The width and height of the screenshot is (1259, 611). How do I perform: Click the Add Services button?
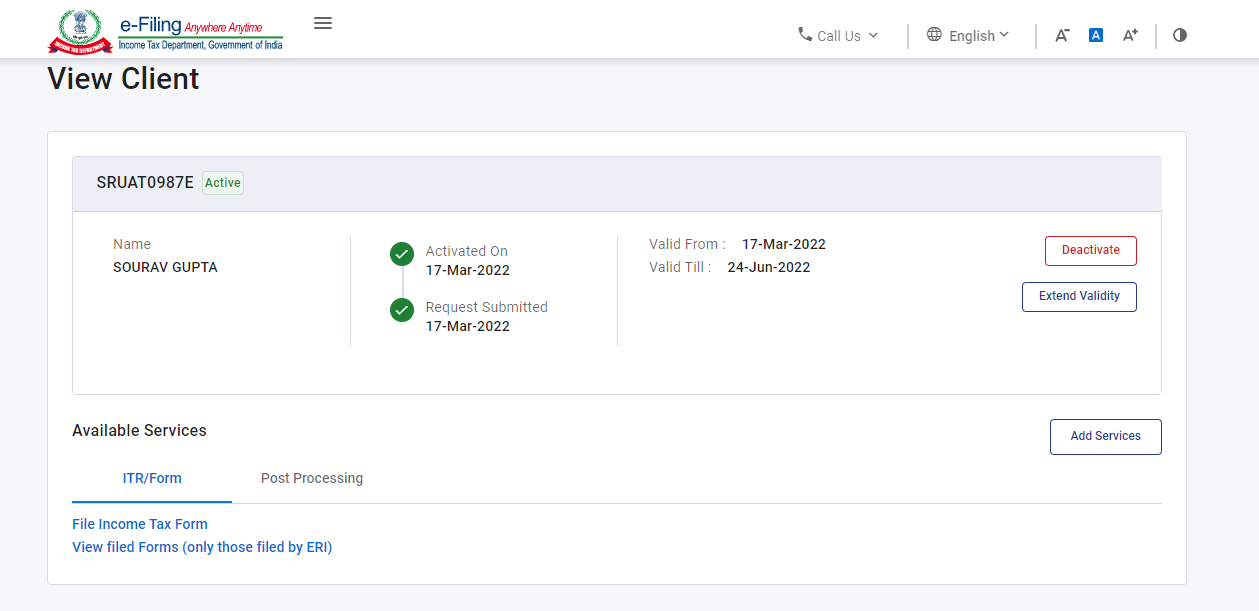(x=1105, y=436)
